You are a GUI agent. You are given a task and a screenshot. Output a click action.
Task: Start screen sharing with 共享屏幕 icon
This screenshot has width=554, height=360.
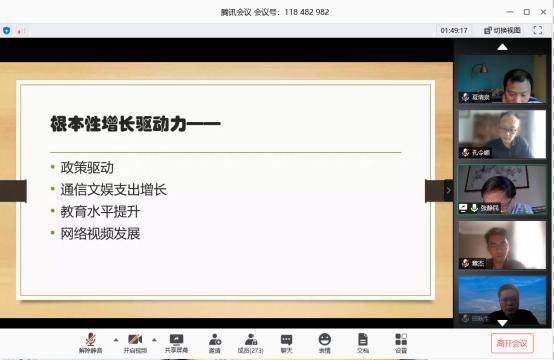176,343
